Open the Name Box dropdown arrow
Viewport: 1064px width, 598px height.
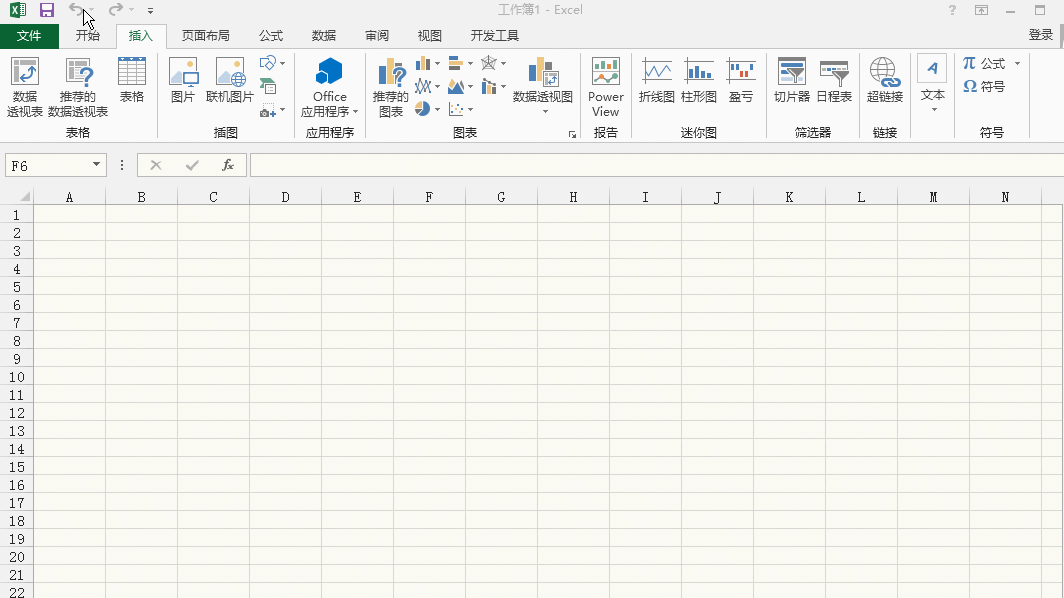[x=96, y=165]
